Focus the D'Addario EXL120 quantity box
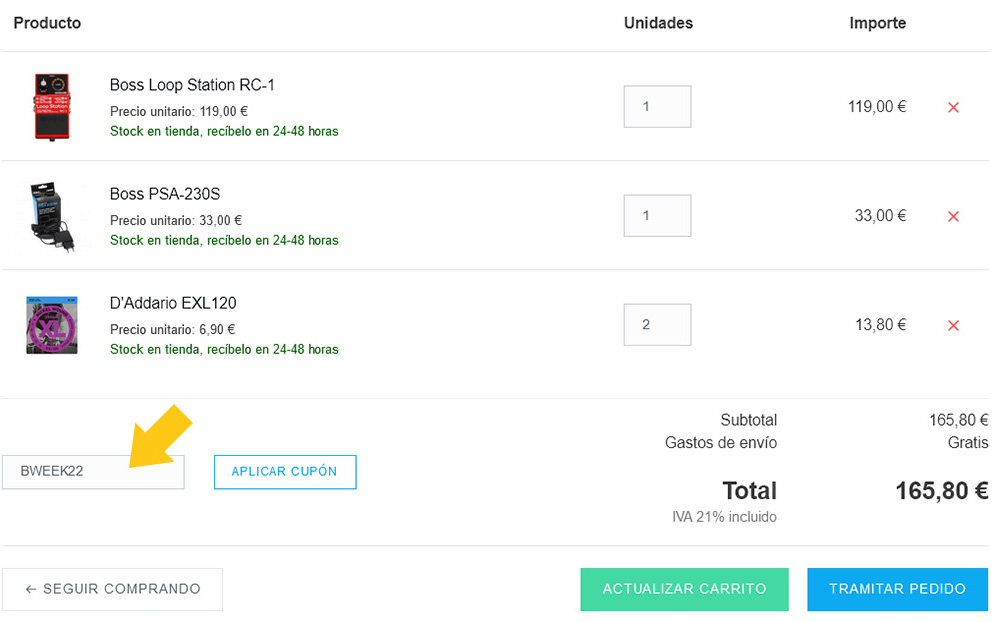The image size is (994, 622). pyautogui.click(x=657, y=325)
